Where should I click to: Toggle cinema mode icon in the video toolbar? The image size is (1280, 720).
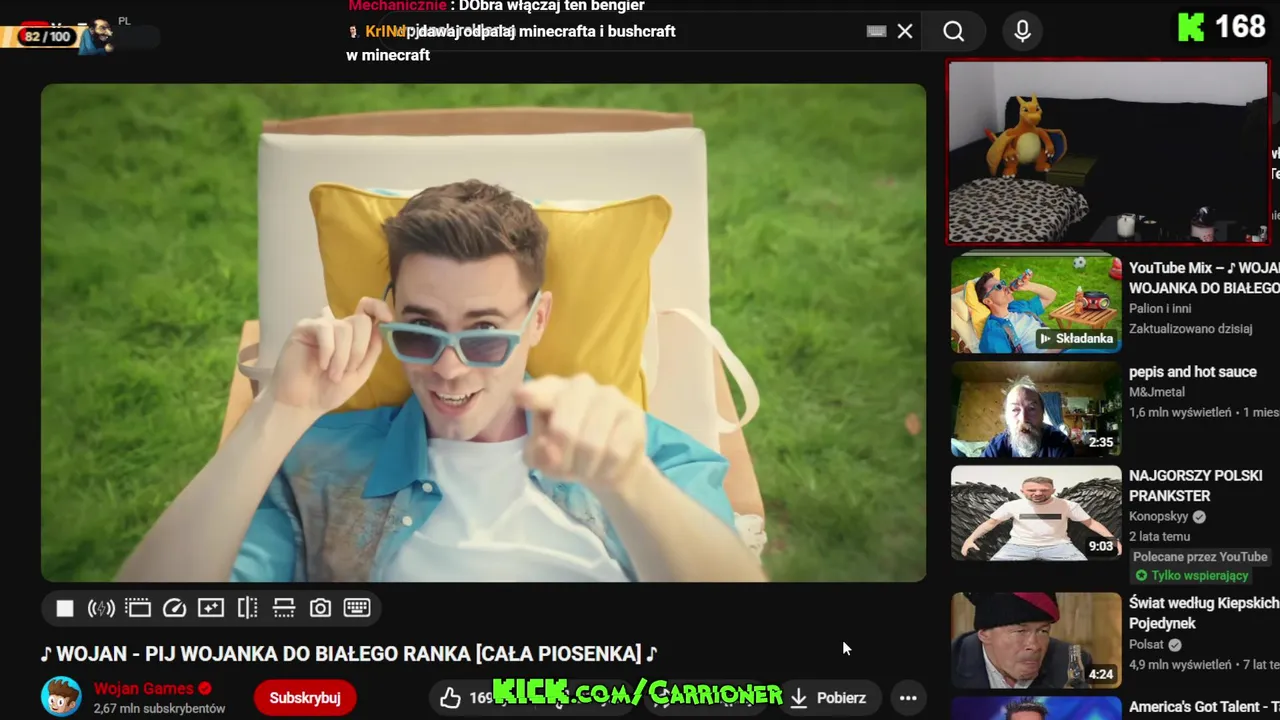pyautogui.click(x=138, y=608)
